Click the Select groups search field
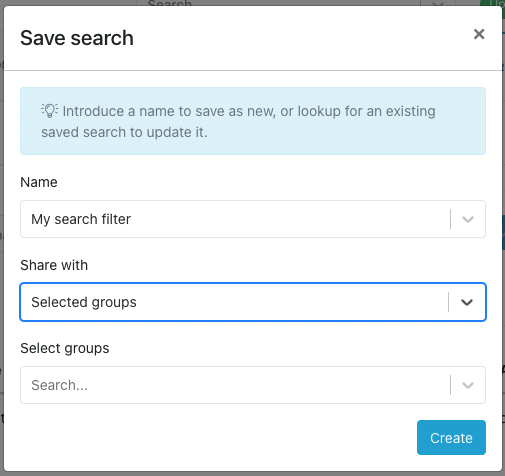 (253, 385)
